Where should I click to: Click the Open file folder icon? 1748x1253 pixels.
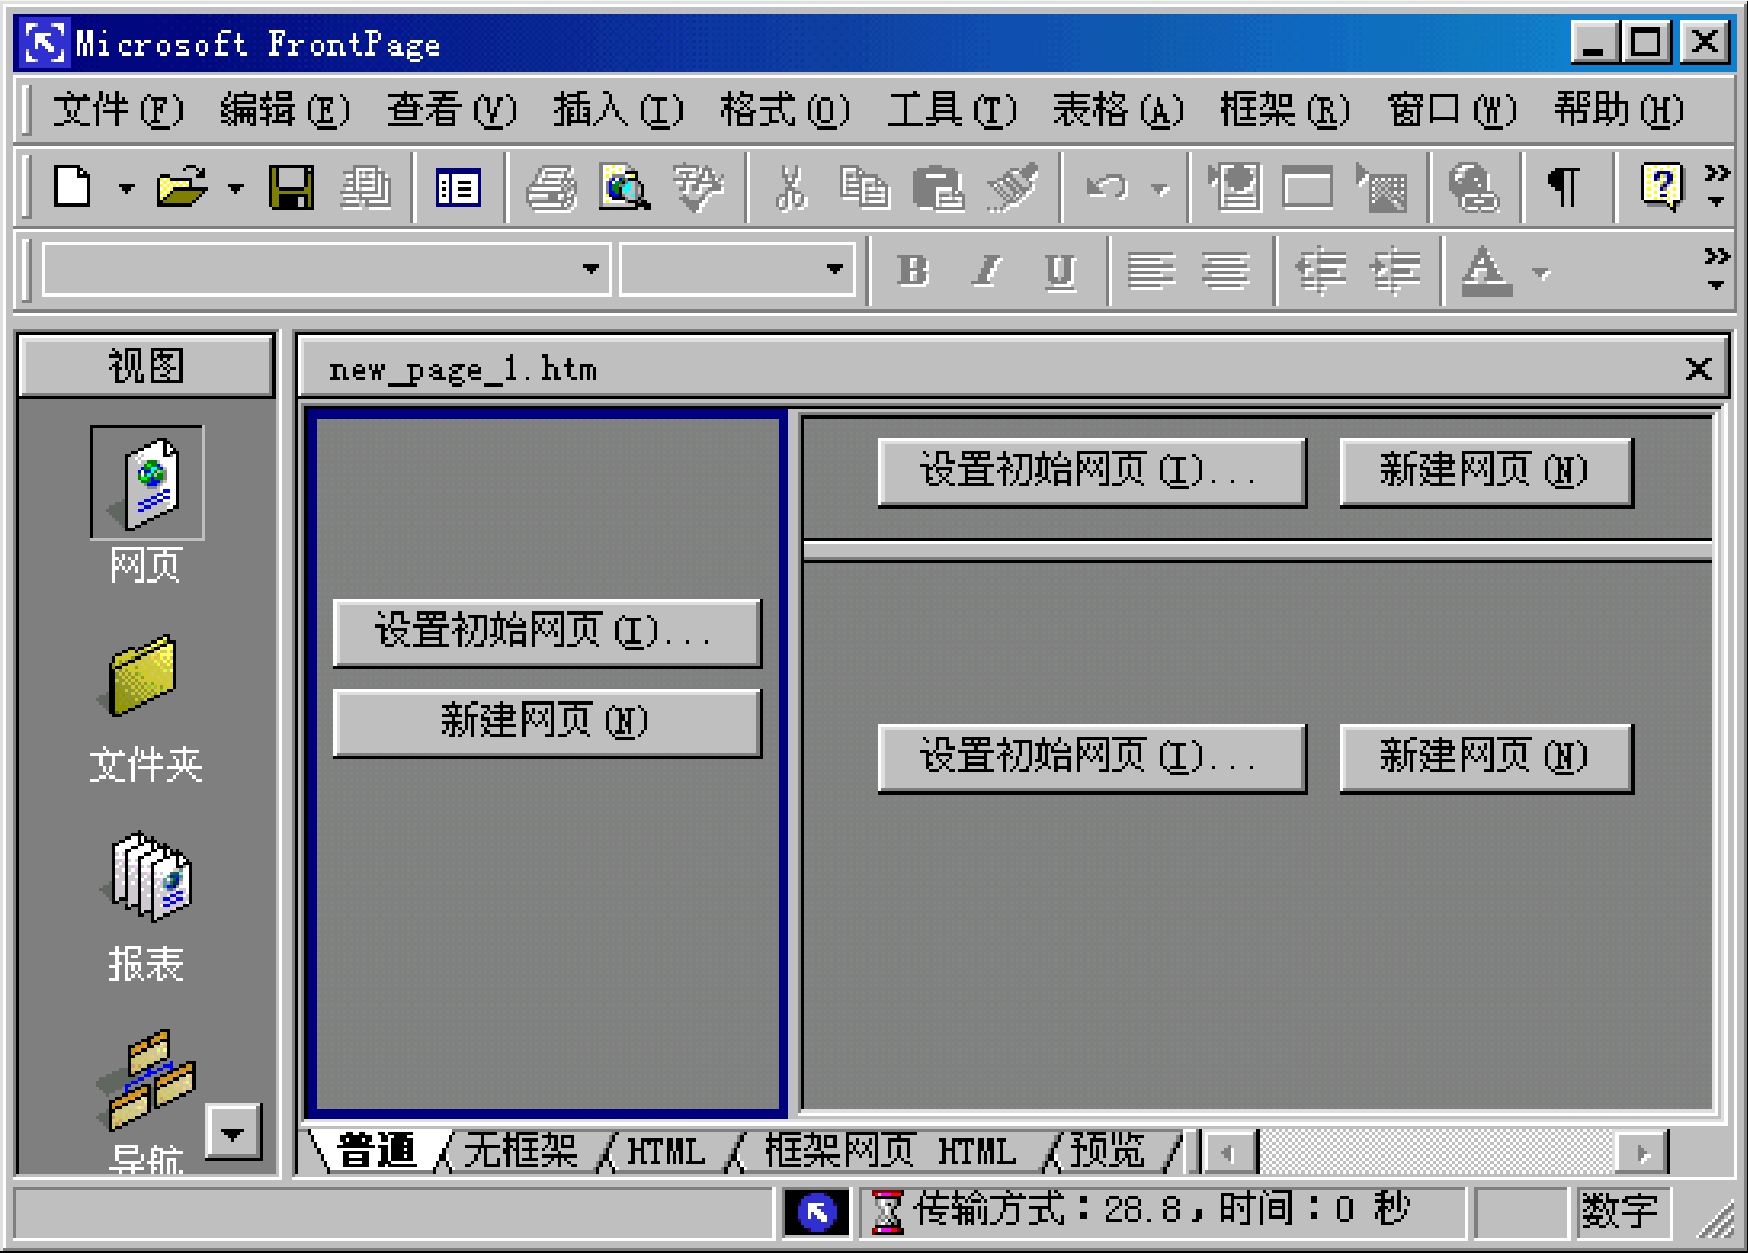(x=182, y=187)
